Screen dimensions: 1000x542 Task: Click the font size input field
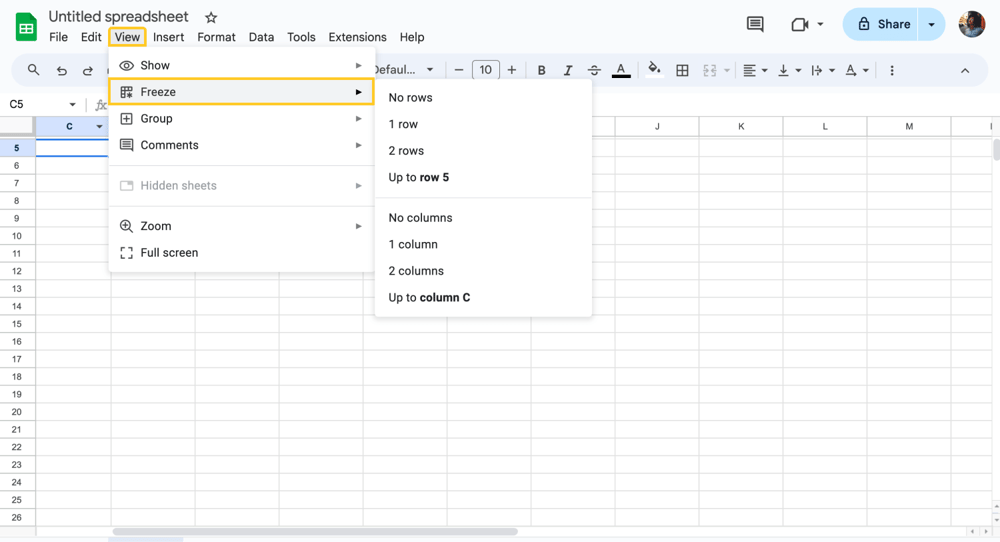coord(485,70)
